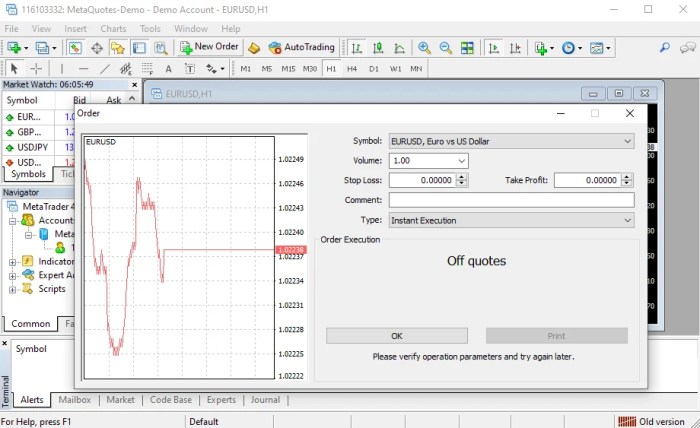Open the Profiles toolbar icon
700x428 pixels.
(42, 48)
